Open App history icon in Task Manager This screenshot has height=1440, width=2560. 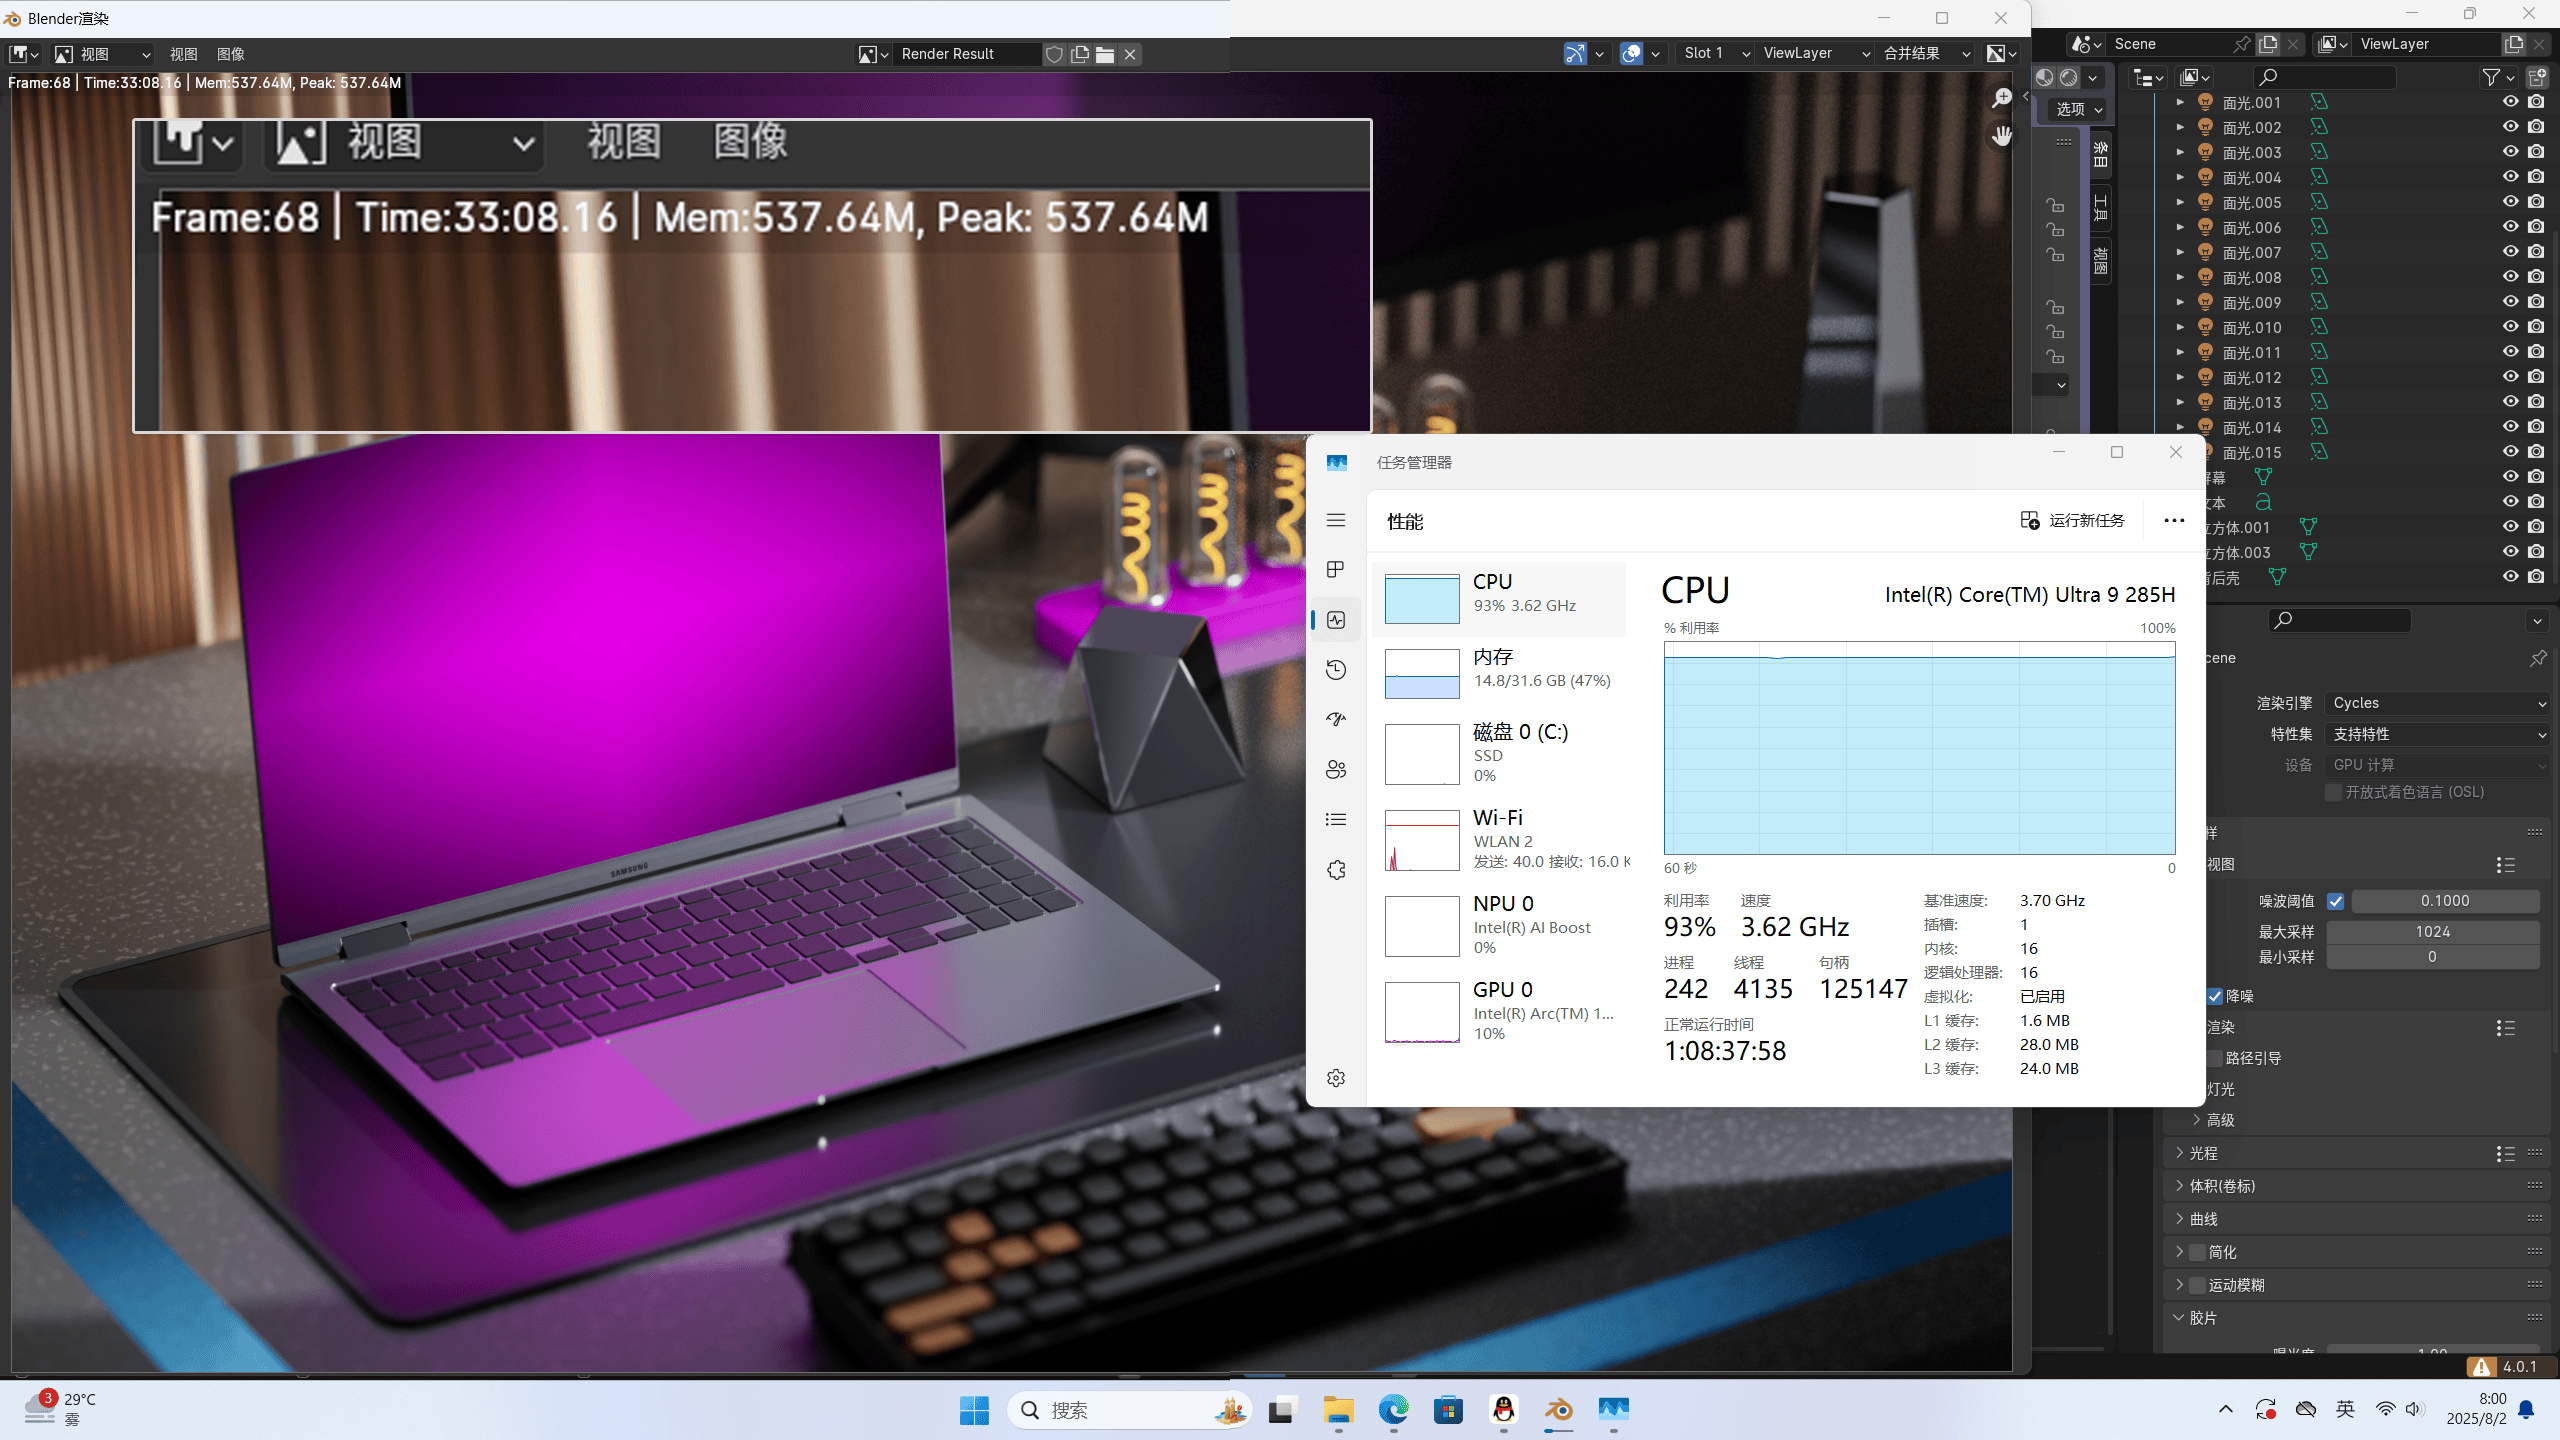pyautogui.click(x=1336, y=670)
